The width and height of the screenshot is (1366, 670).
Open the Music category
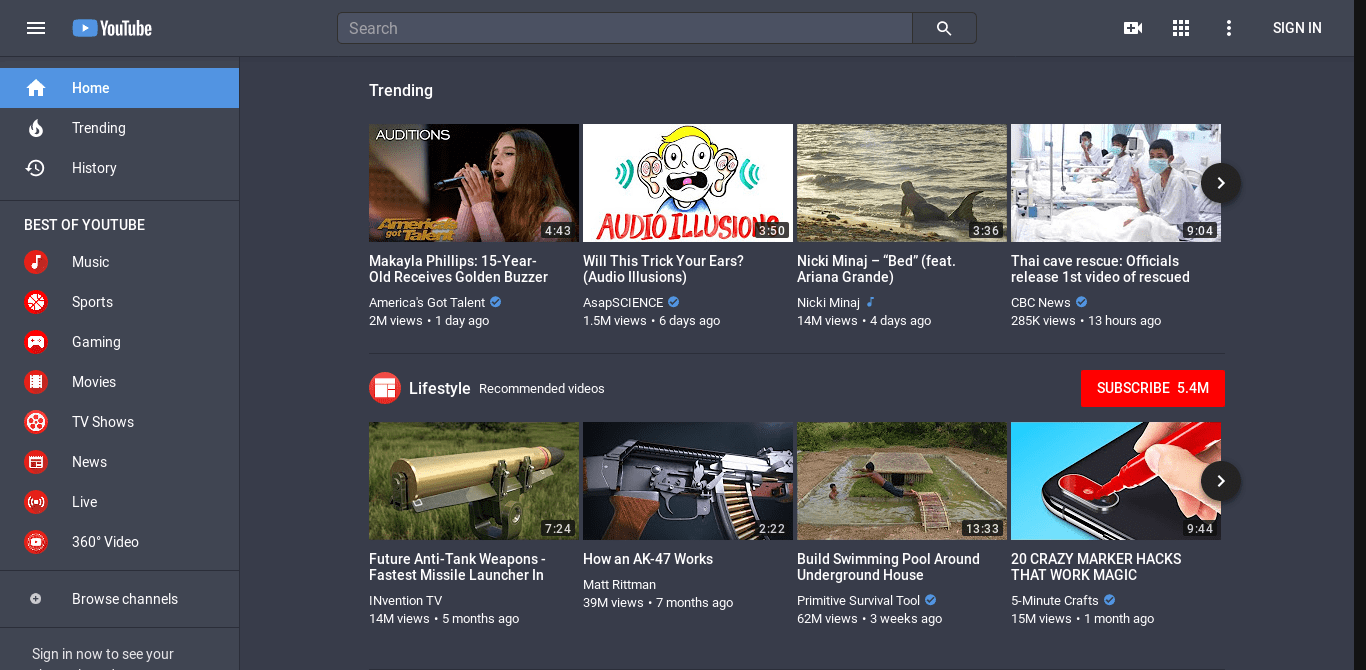point(120,262)
